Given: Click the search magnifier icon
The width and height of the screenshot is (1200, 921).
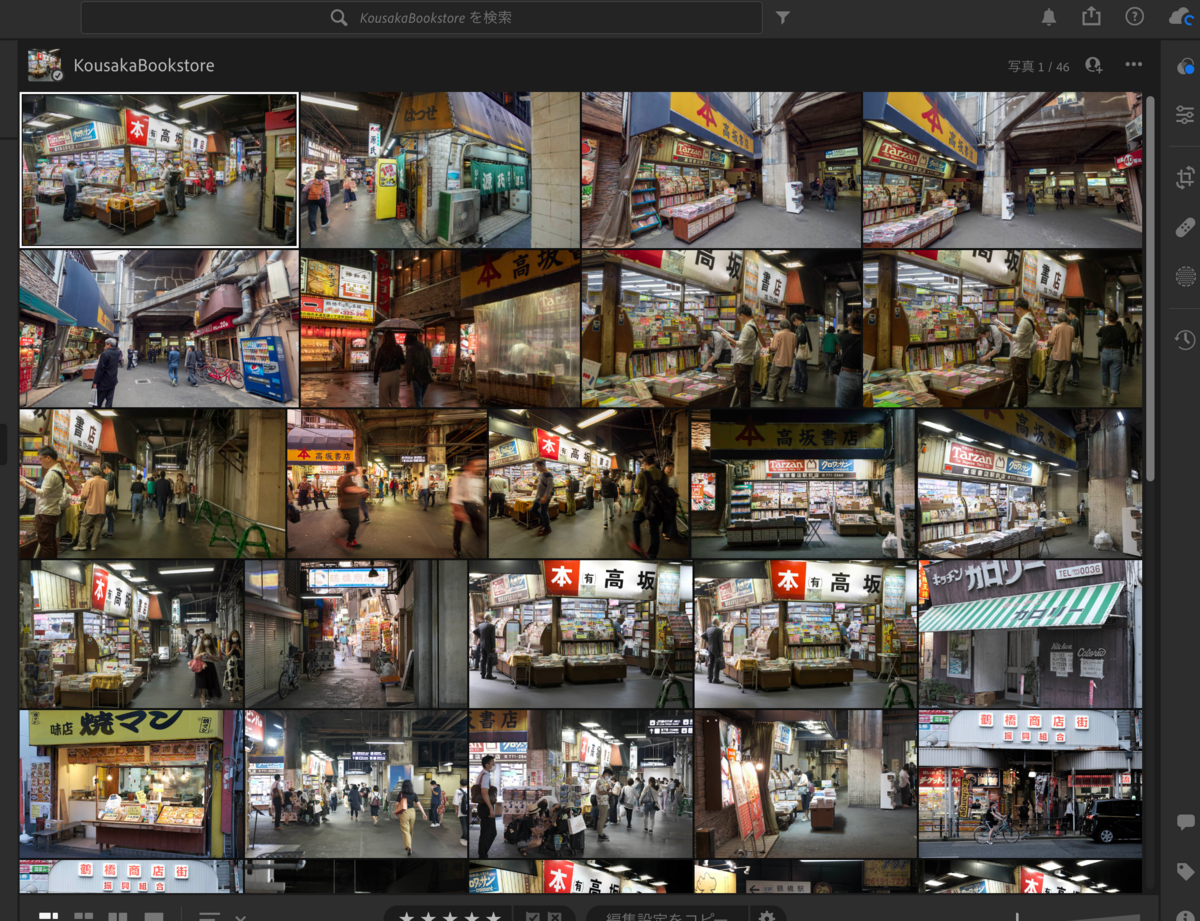Looking at the screenshot, I should [x=339, y=18].
